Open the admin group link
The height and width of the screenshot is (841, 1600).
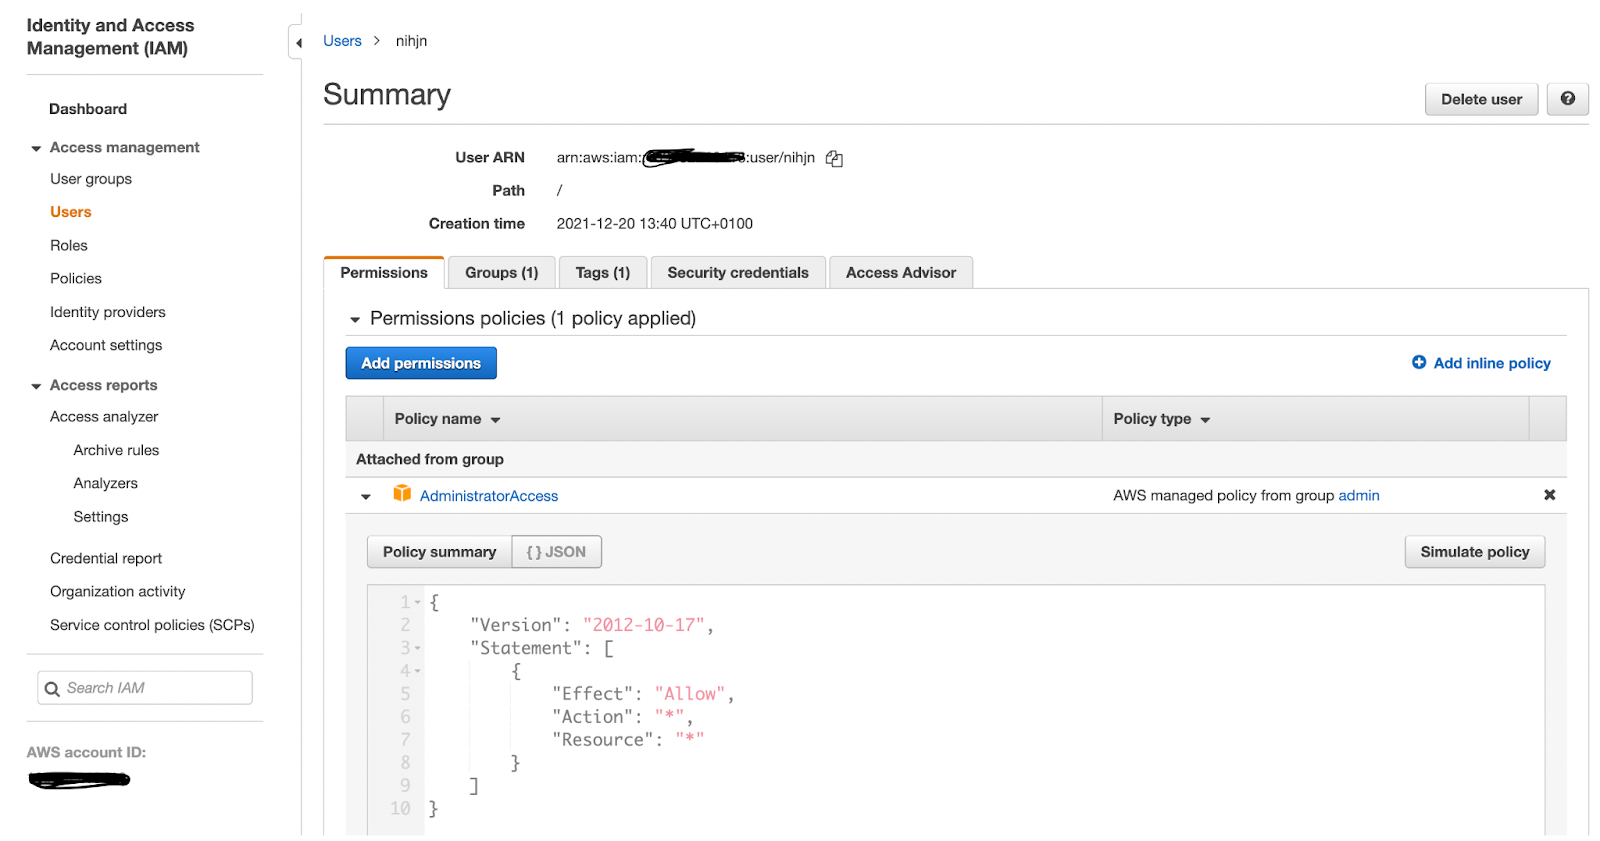click(x=1359, y=495)
